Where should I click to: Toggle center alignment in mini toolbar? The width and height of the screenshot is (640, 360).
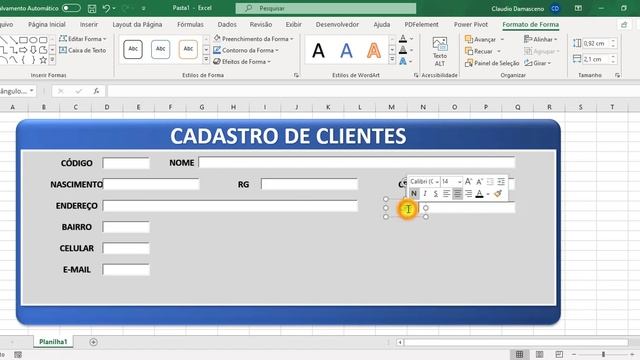click(458, 193)
